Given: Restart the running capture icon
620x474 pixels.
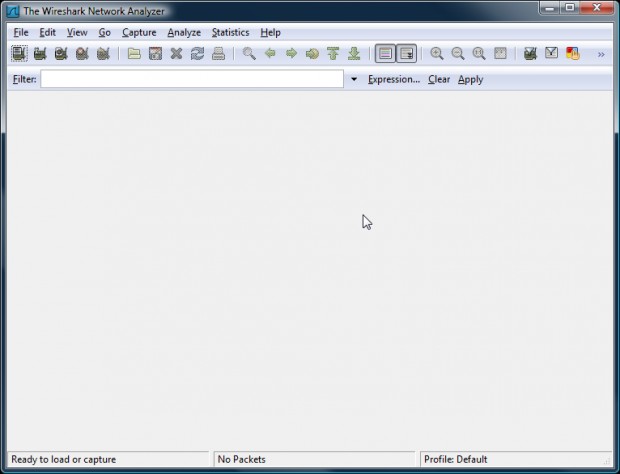Looking at the screenshot, I should (103, 53).
